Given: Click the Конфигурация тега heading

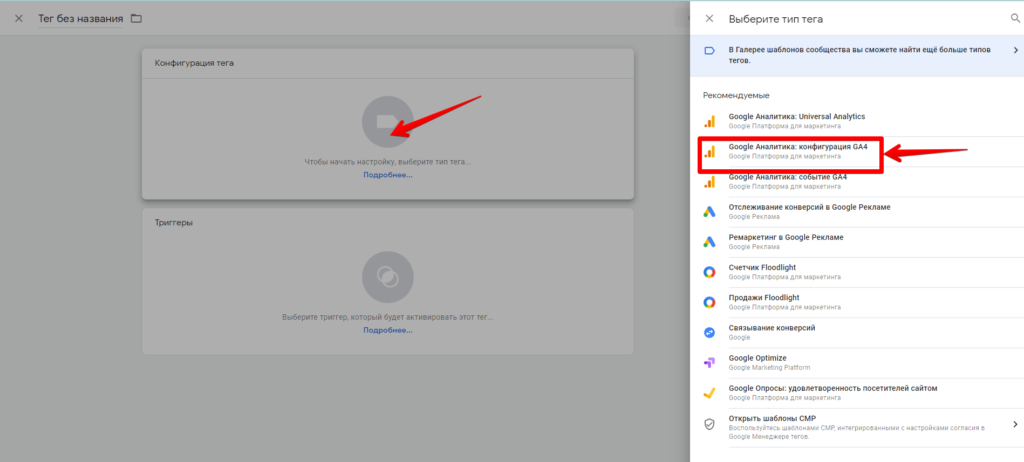Looking at the screenshot, I should tap(194, 63).
